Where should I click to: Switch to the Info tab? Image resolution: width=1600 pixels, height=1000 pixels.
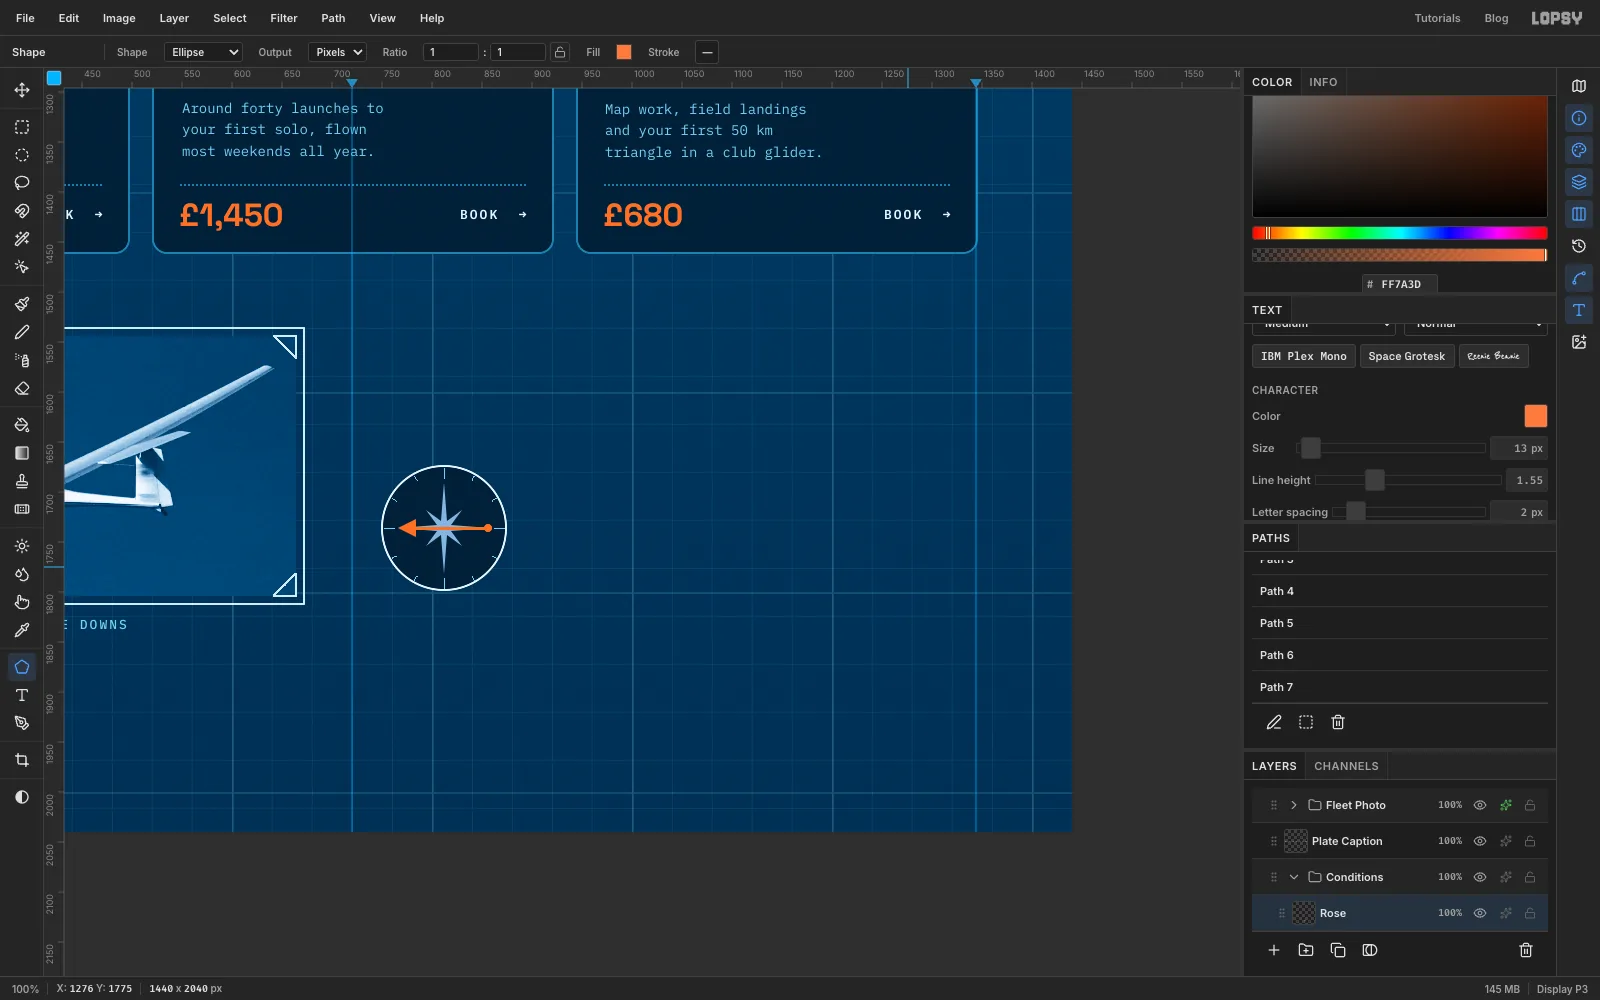coord(1323,82)
